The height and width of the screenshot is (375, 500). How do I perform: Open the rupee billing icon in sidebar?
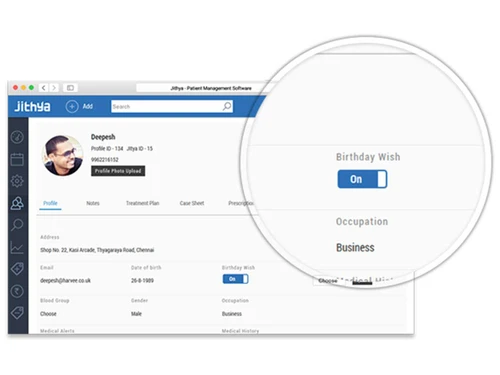tap(17, 291)
